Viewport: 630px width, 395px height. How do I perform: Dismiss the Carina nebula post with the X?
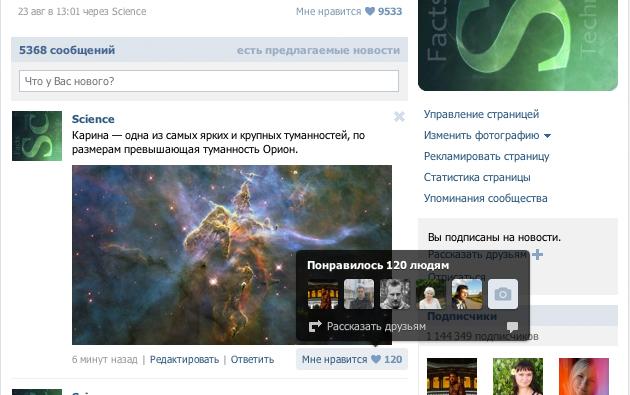(x=399, y=117)
